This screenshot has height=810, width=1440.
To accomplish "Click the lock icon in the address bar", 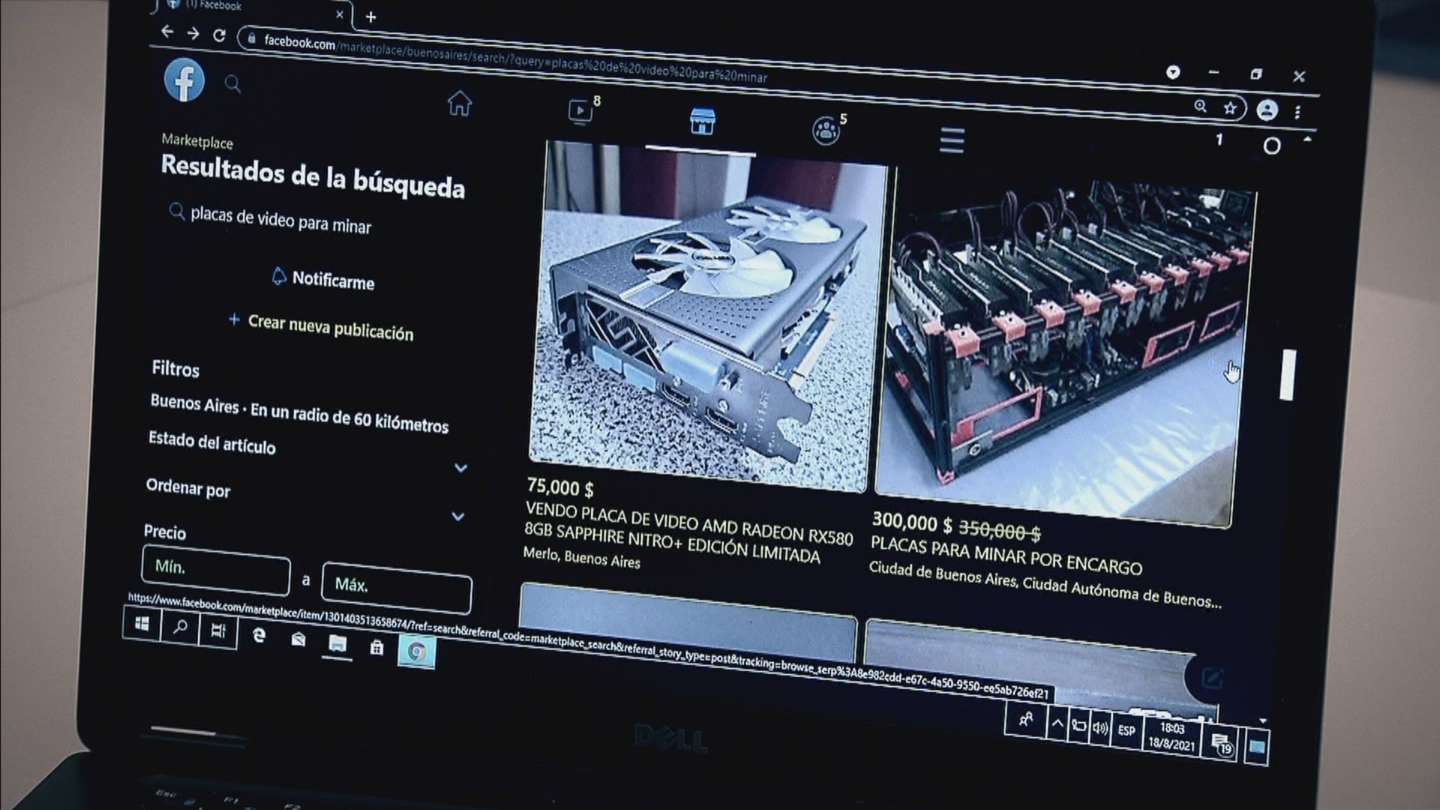I will click(x=250, y=38).
